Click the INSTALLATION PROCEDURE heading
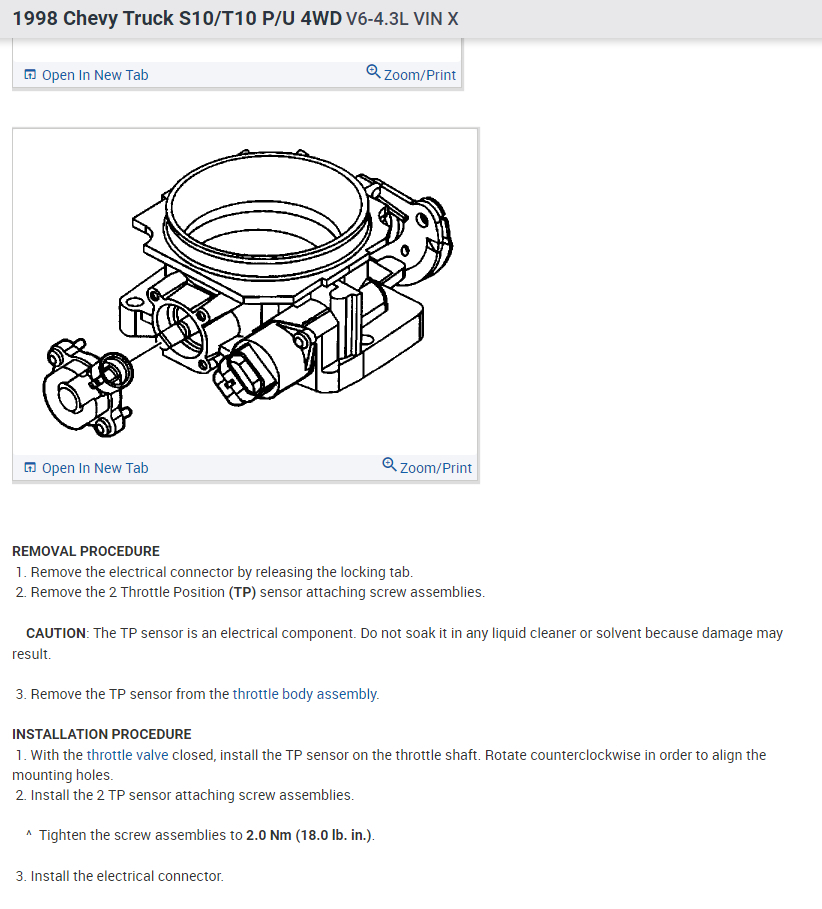 tap(102, 734)
